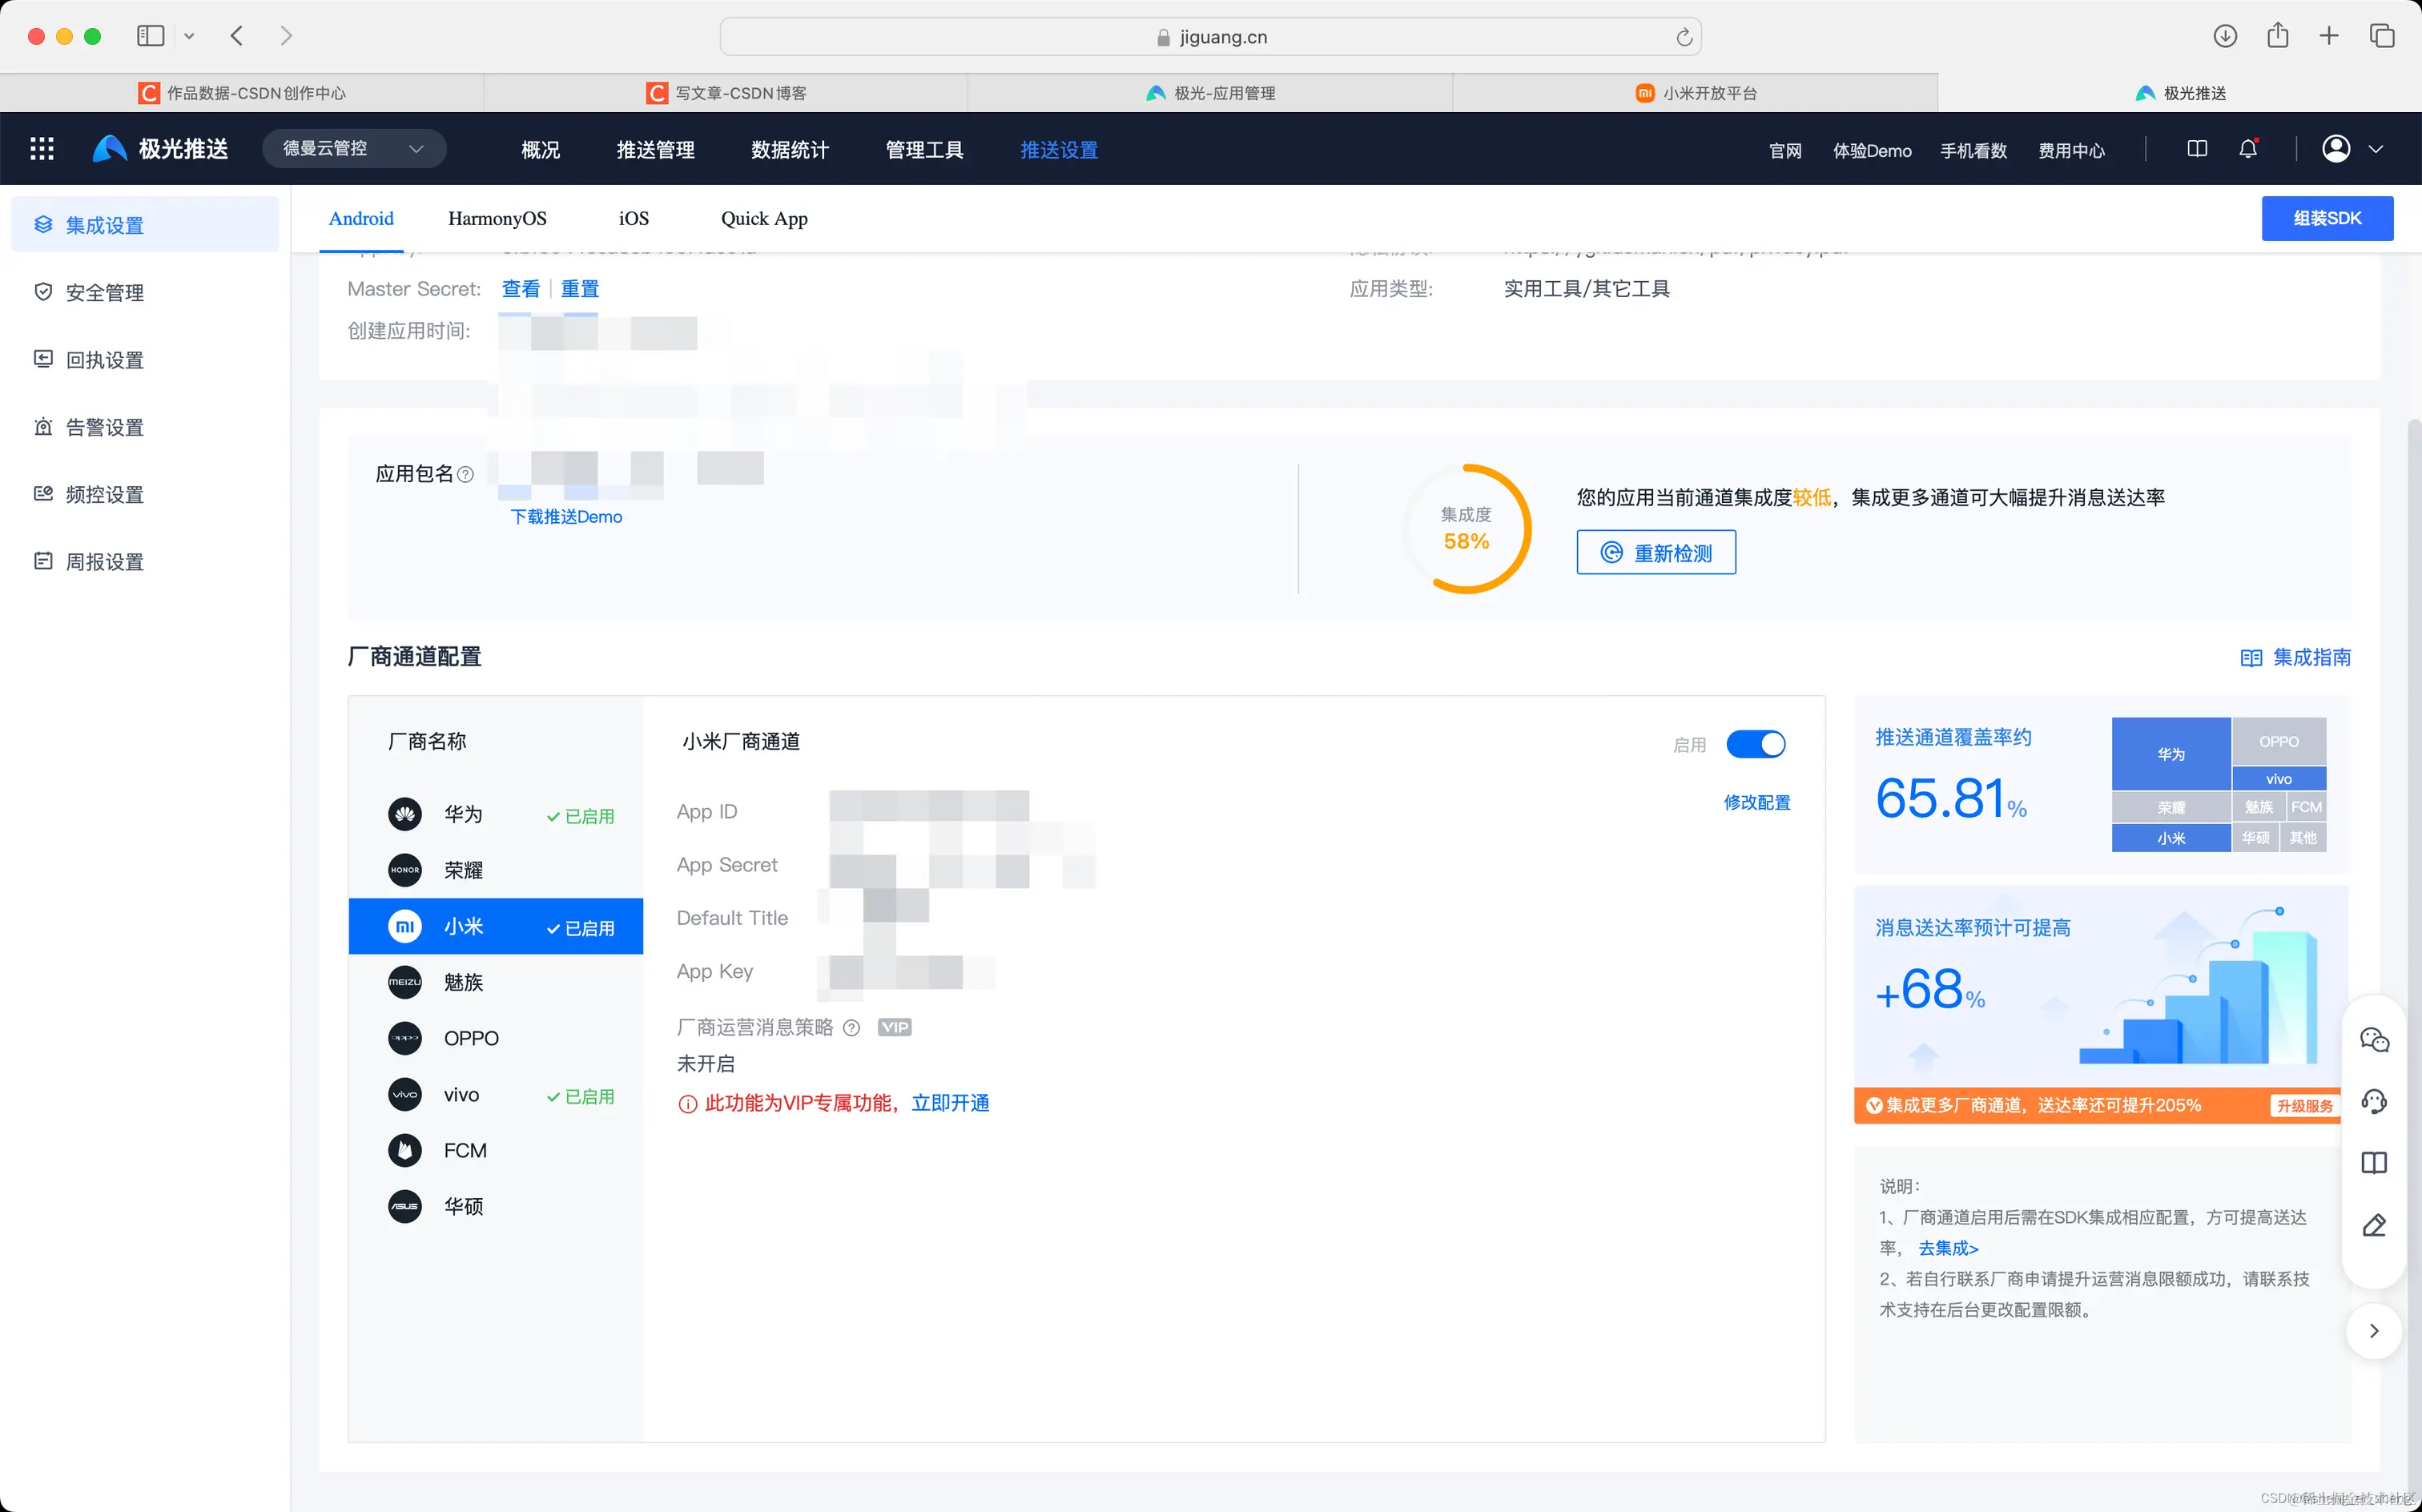2422x1512 pixels.
Task: Click the split-view layout icon in top bar
Action: pyautogui.click(x=2197, y=148)
